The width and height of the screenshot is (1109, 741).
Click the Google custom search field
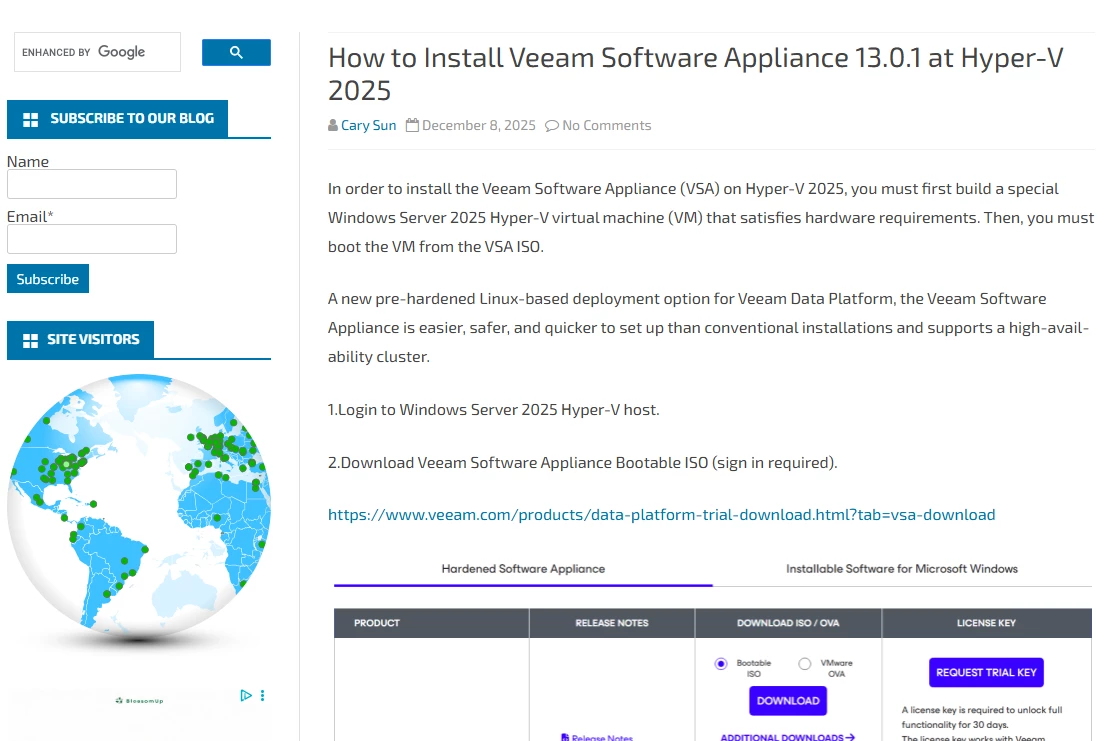pyautogui.click(x=97, y=52)
